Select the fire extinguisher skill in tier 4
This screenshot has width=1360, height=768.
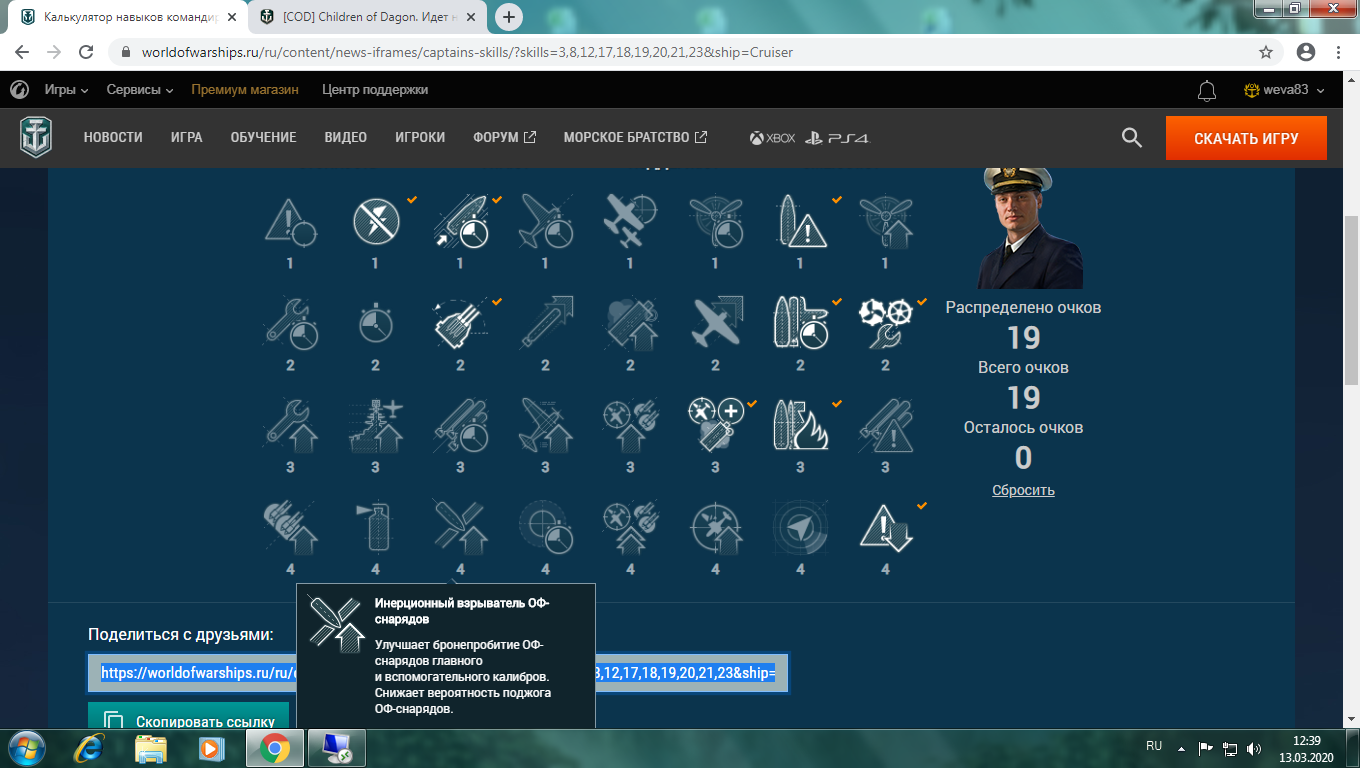coord(375,527)
